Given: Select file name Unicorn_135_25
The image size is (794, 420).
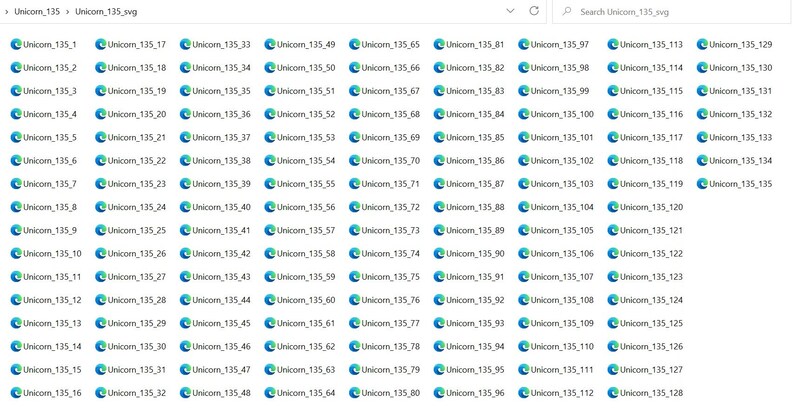Looking at the screenshot, I should 137,231.
